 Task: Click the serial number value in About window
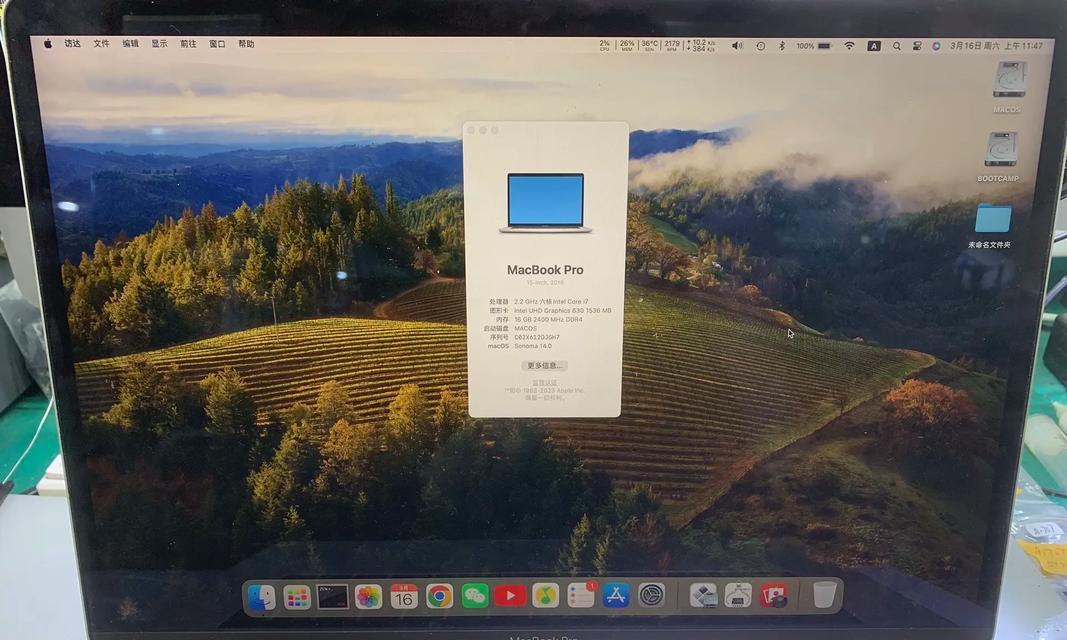(x=537, y=337)
